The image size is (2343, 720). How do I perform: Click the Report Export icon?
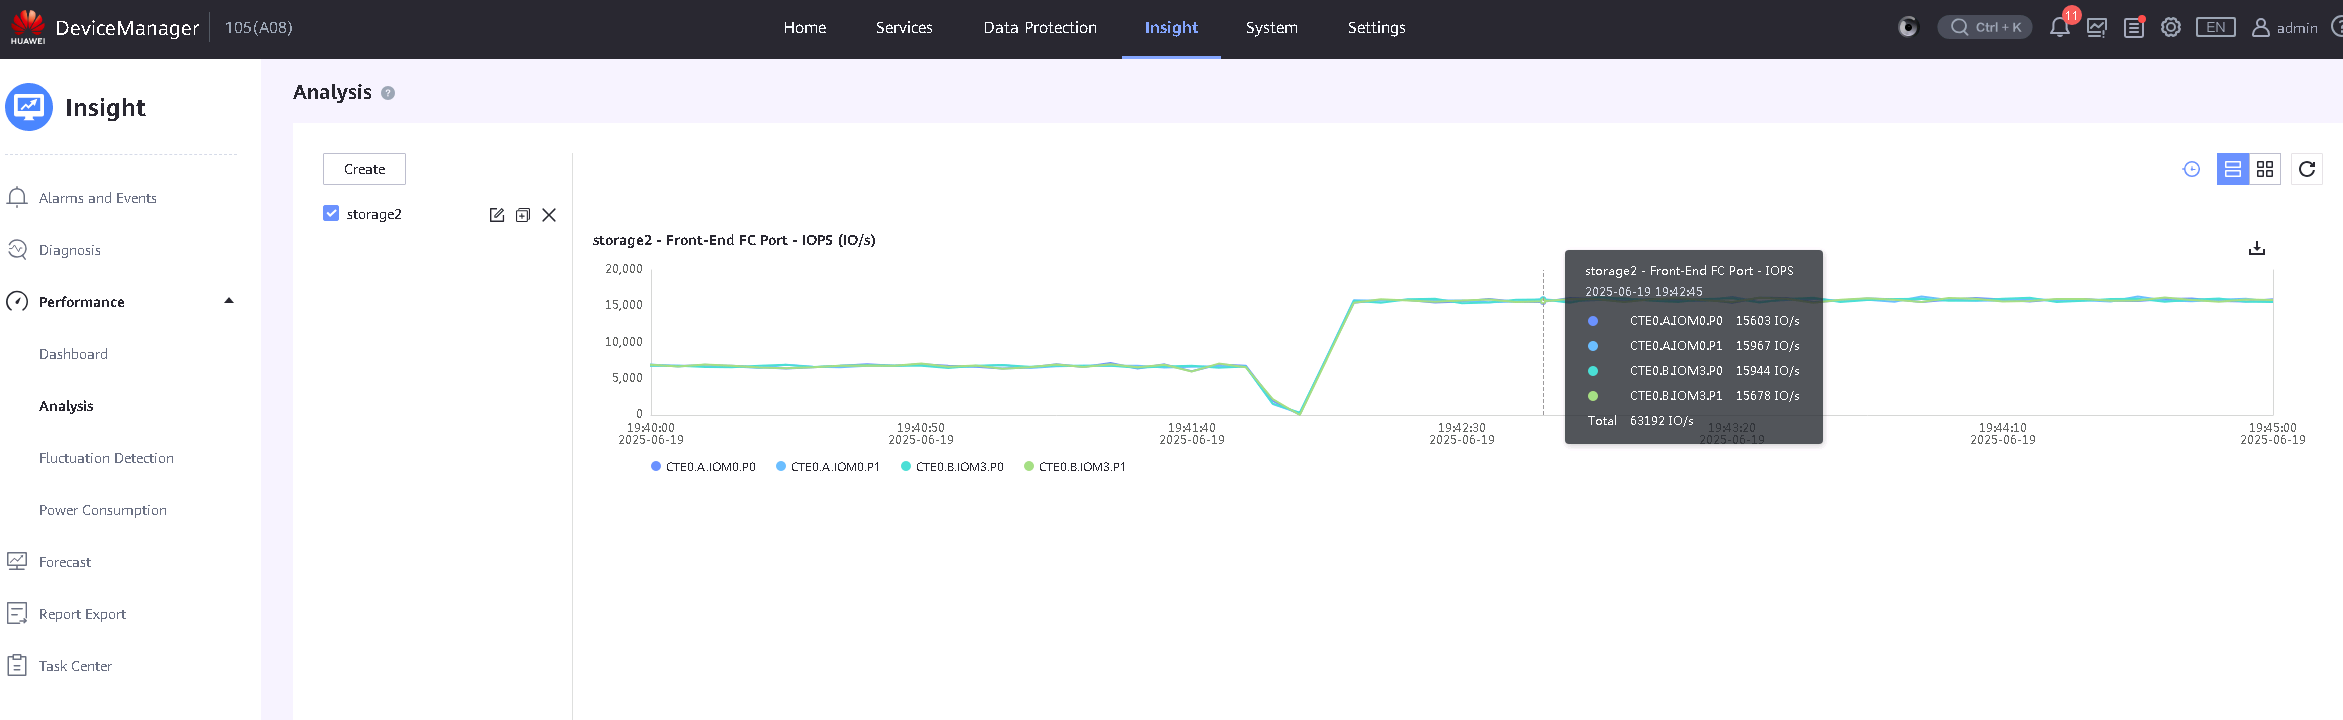coord(17,613)
